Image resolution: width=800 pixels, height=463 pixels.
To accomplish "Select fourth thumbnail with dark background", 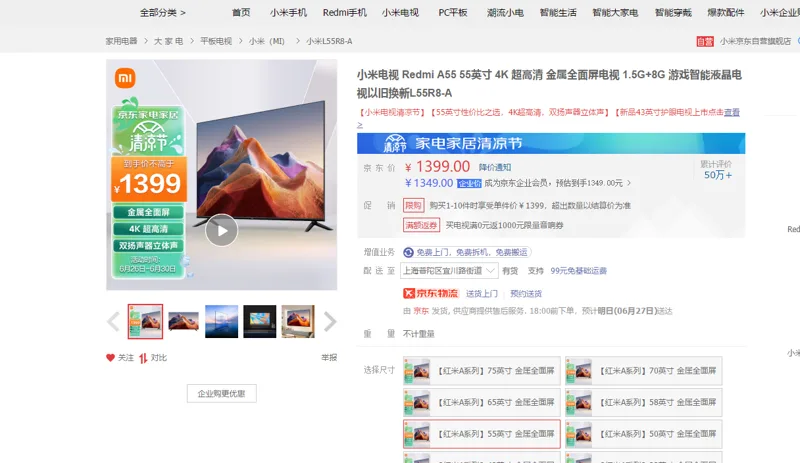I will [260, 322].
